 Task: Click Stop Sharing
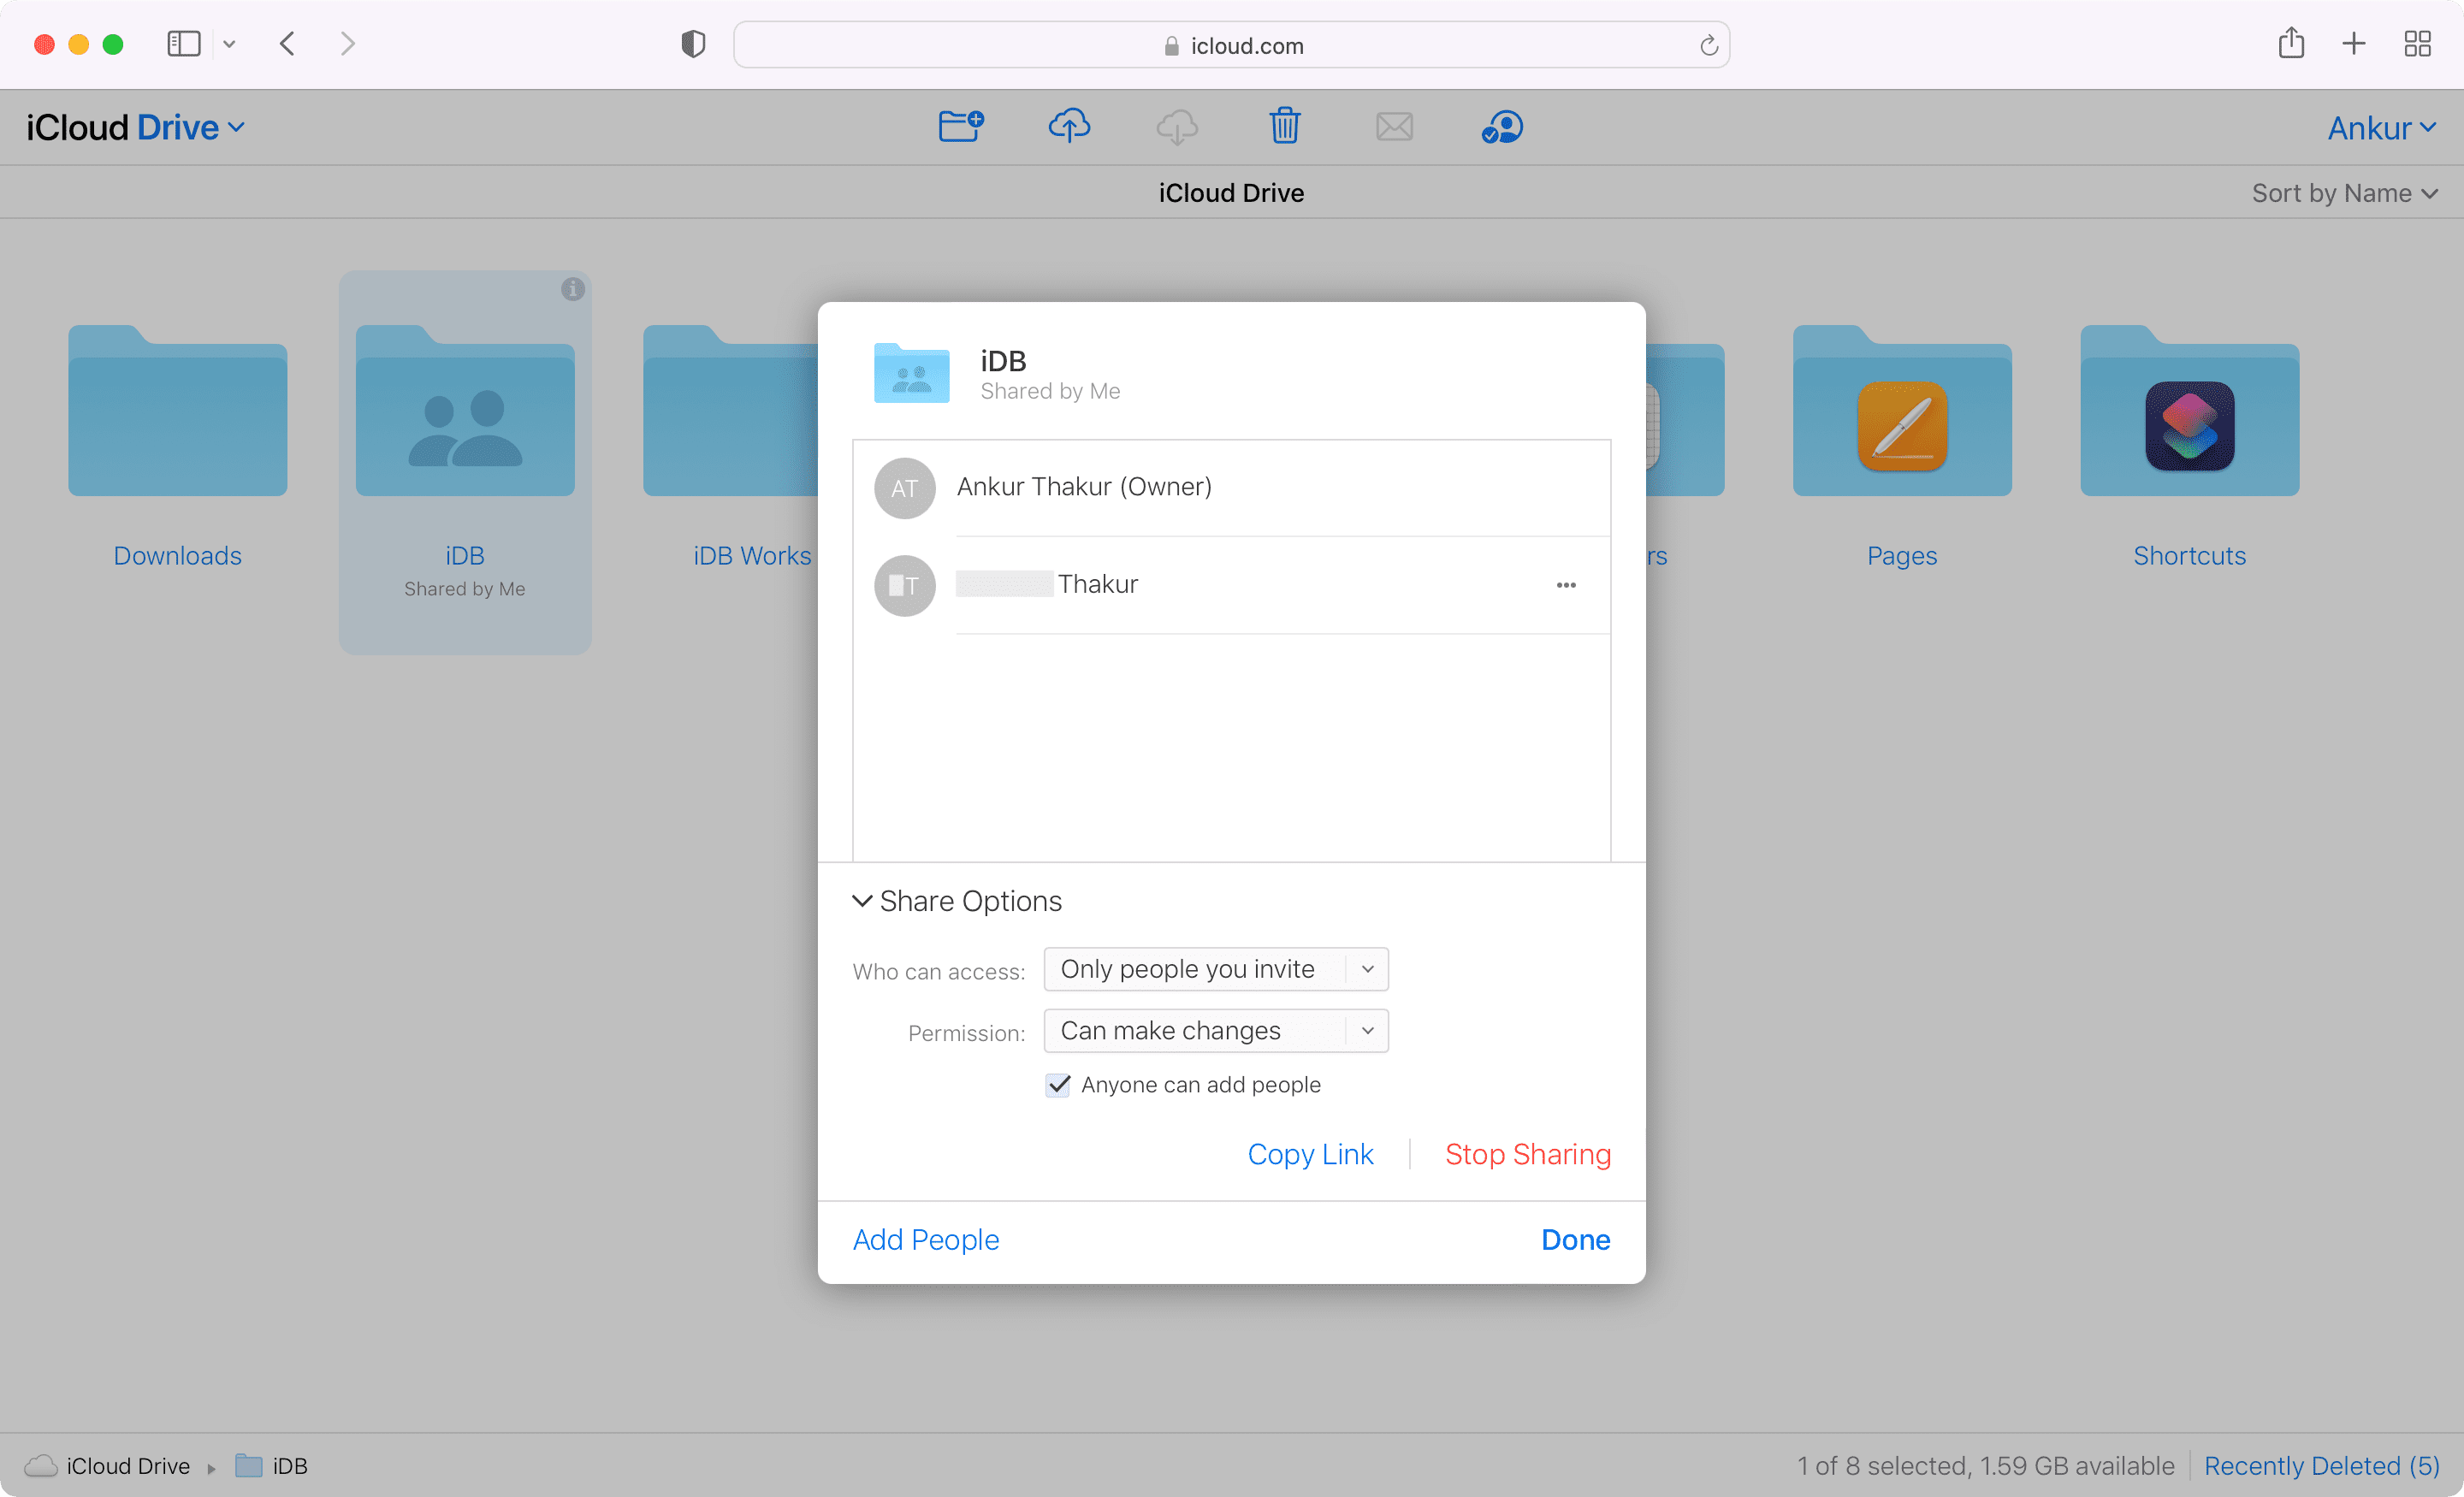(x=1527, y=1154)
